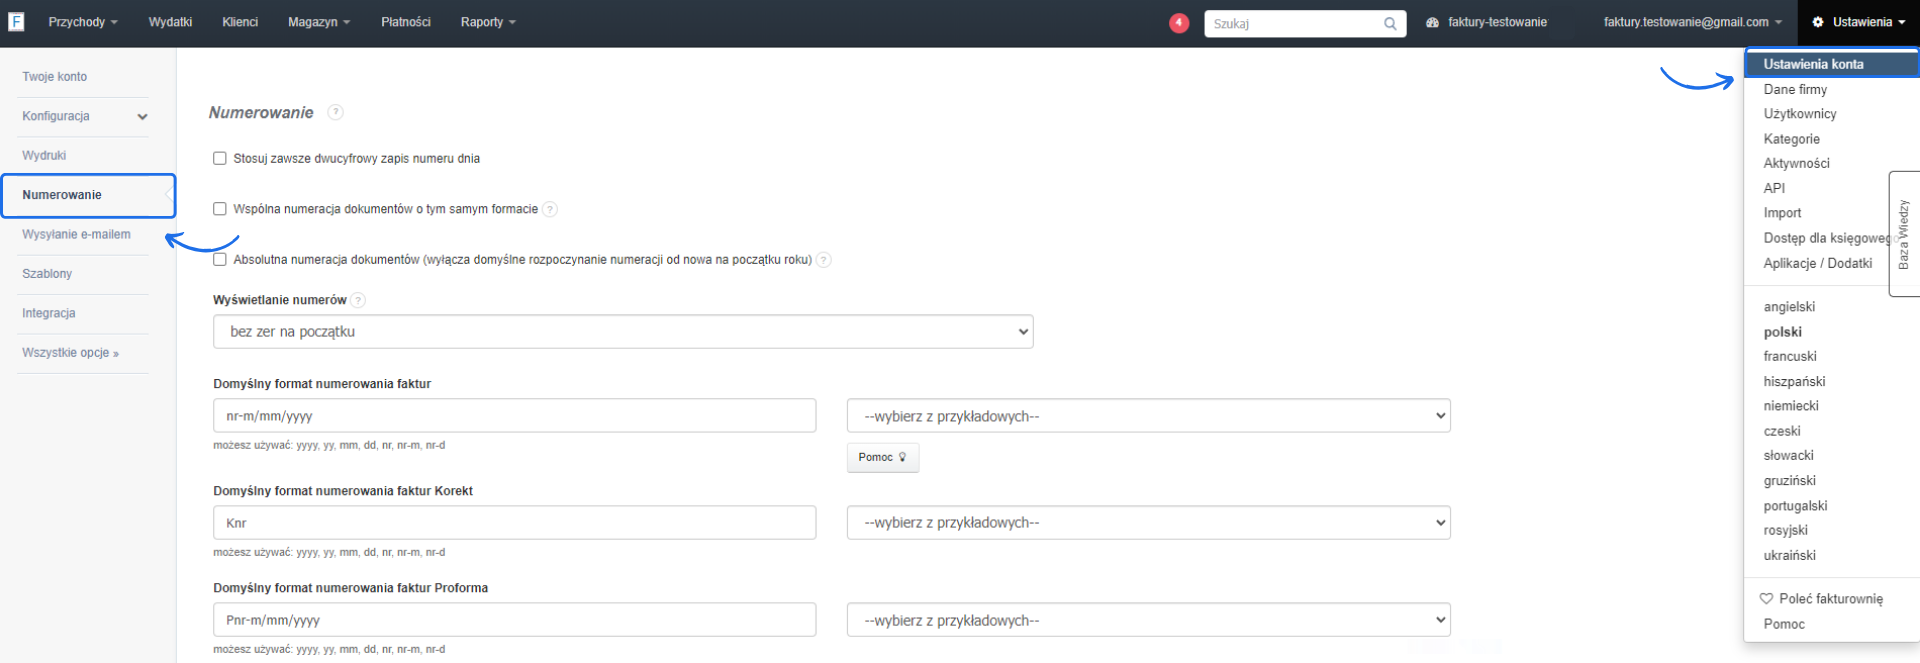Switch language to hiszpański
This screenshot has height=663, width=1920.
point(1794,381)
